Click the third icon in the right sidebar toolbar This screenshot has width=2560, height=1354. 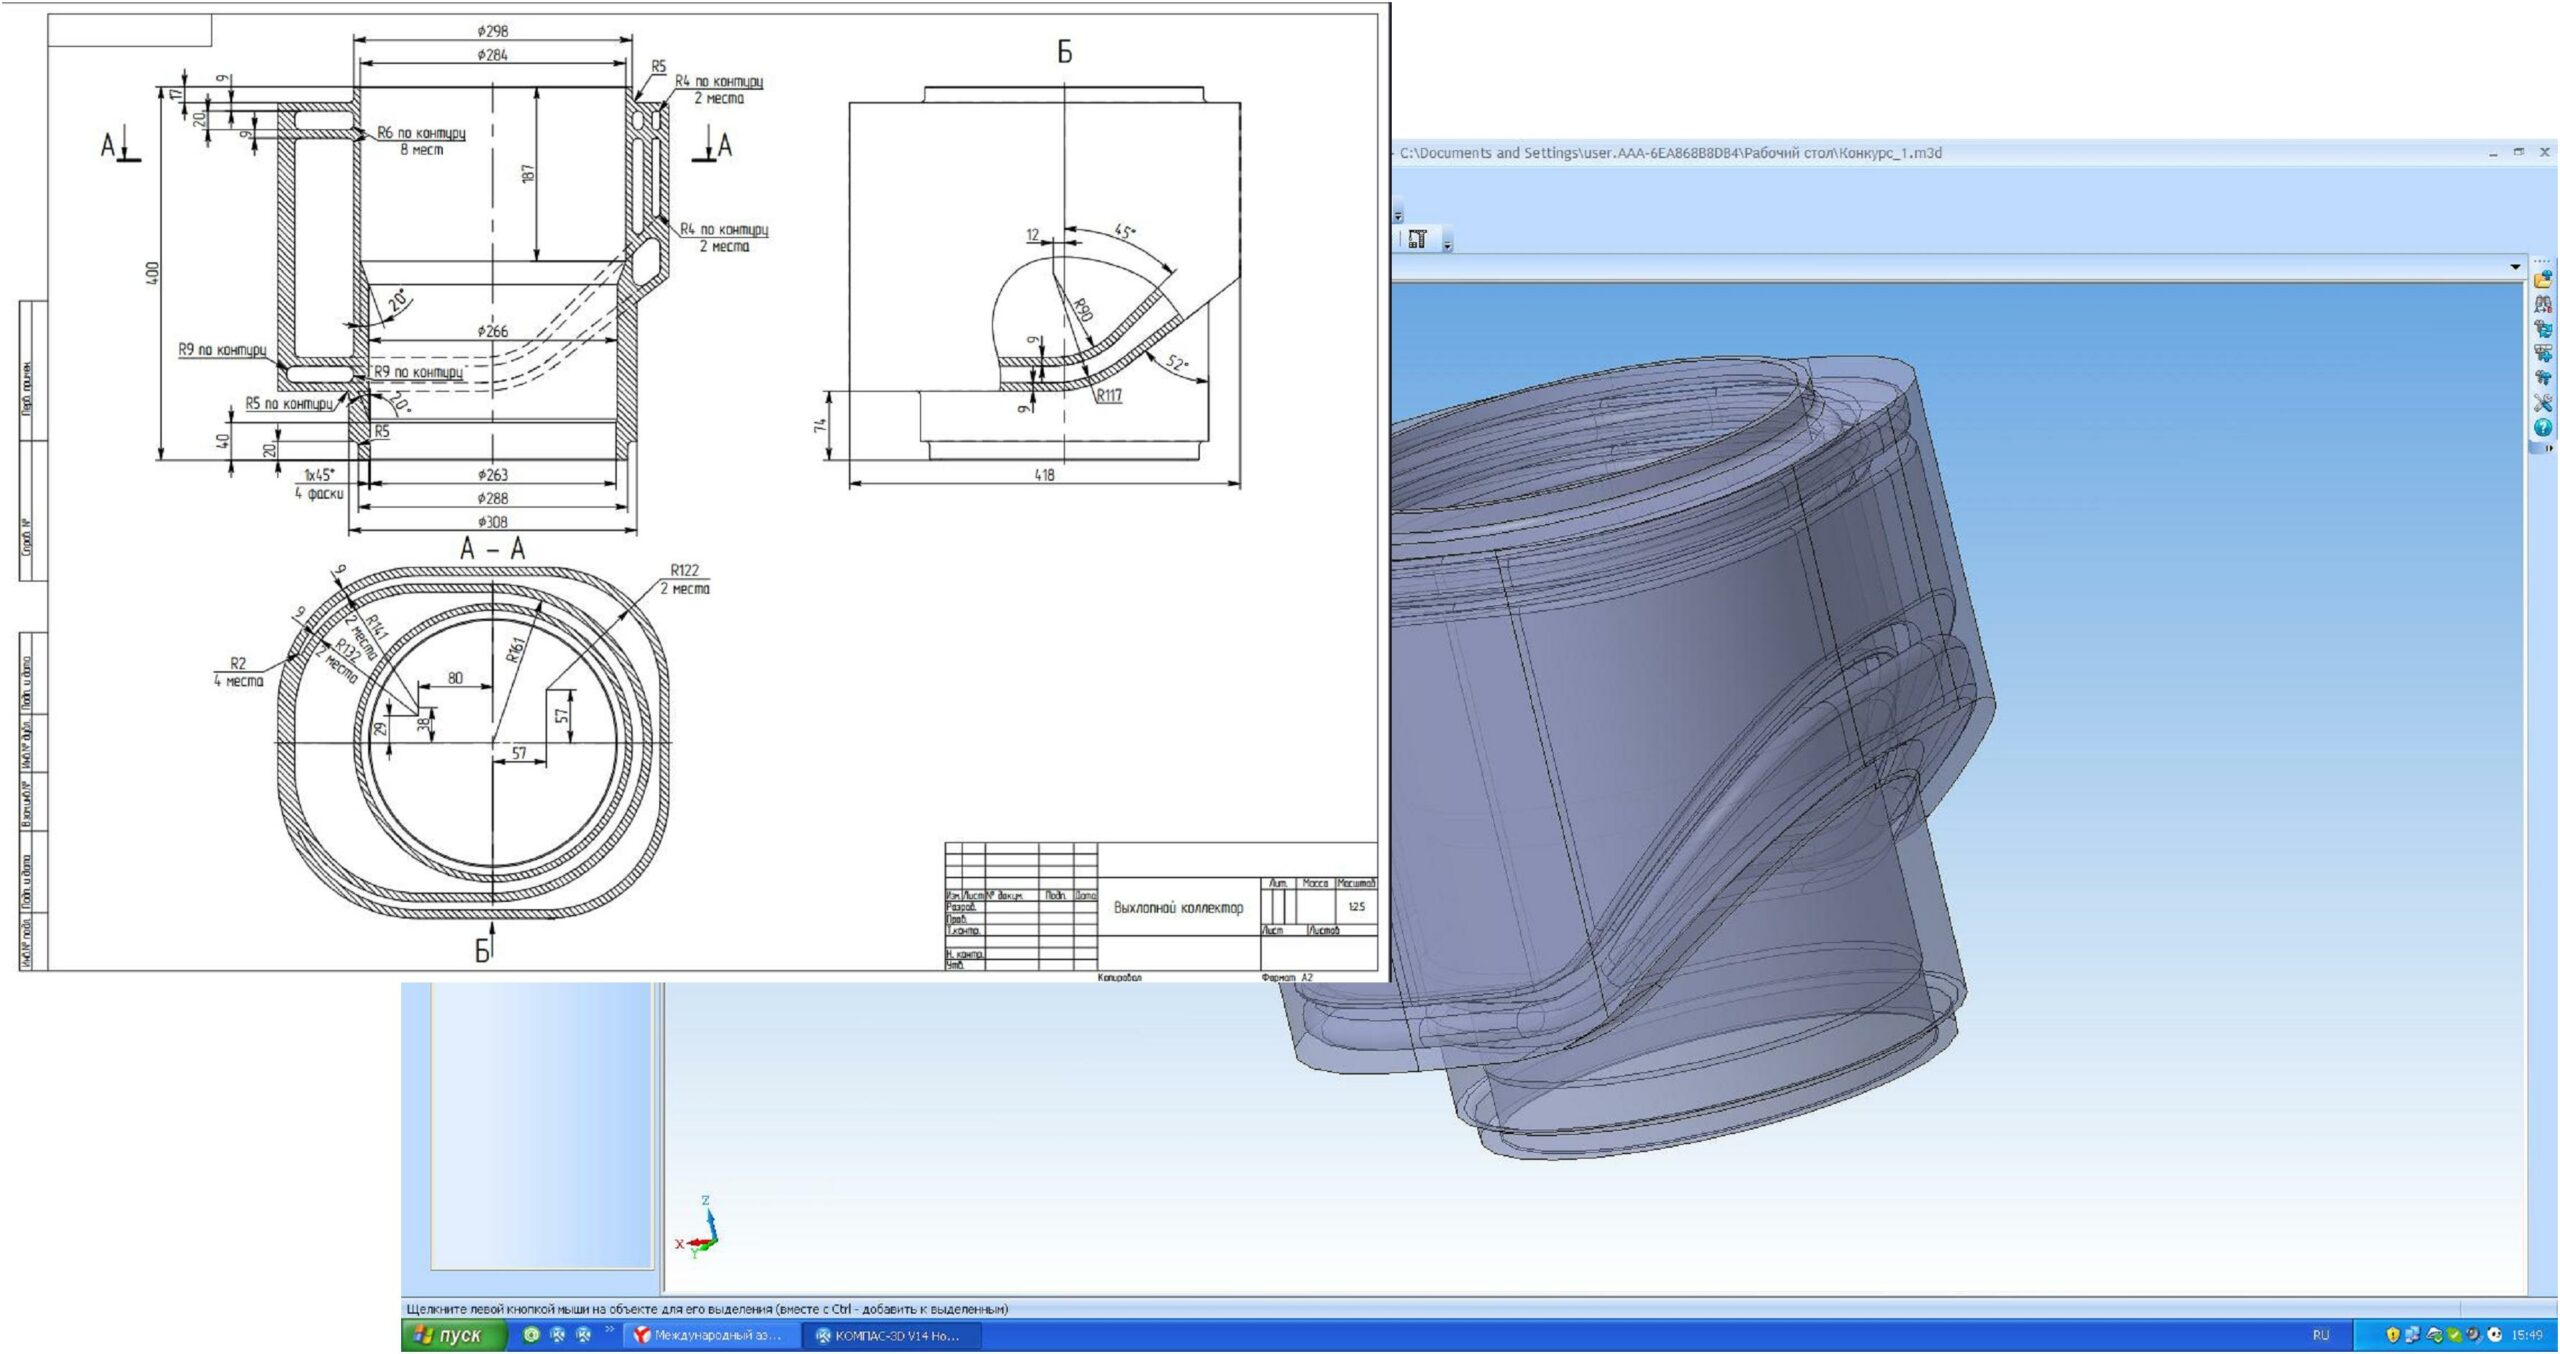tap(2543, 329)
